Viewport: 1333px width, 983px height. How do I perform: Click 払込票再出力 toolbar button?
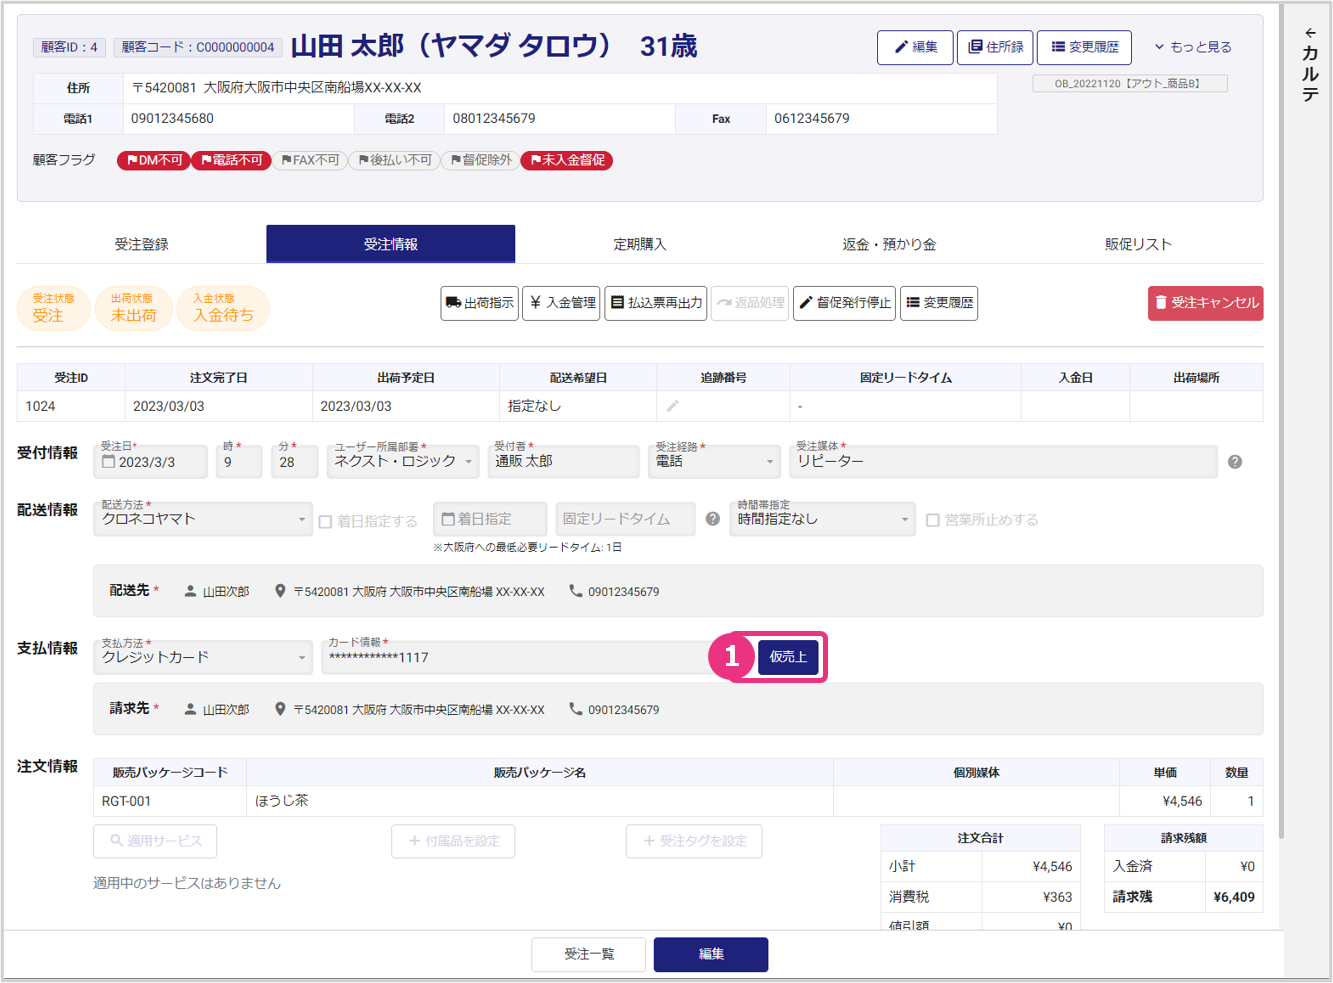pos(656,303)
